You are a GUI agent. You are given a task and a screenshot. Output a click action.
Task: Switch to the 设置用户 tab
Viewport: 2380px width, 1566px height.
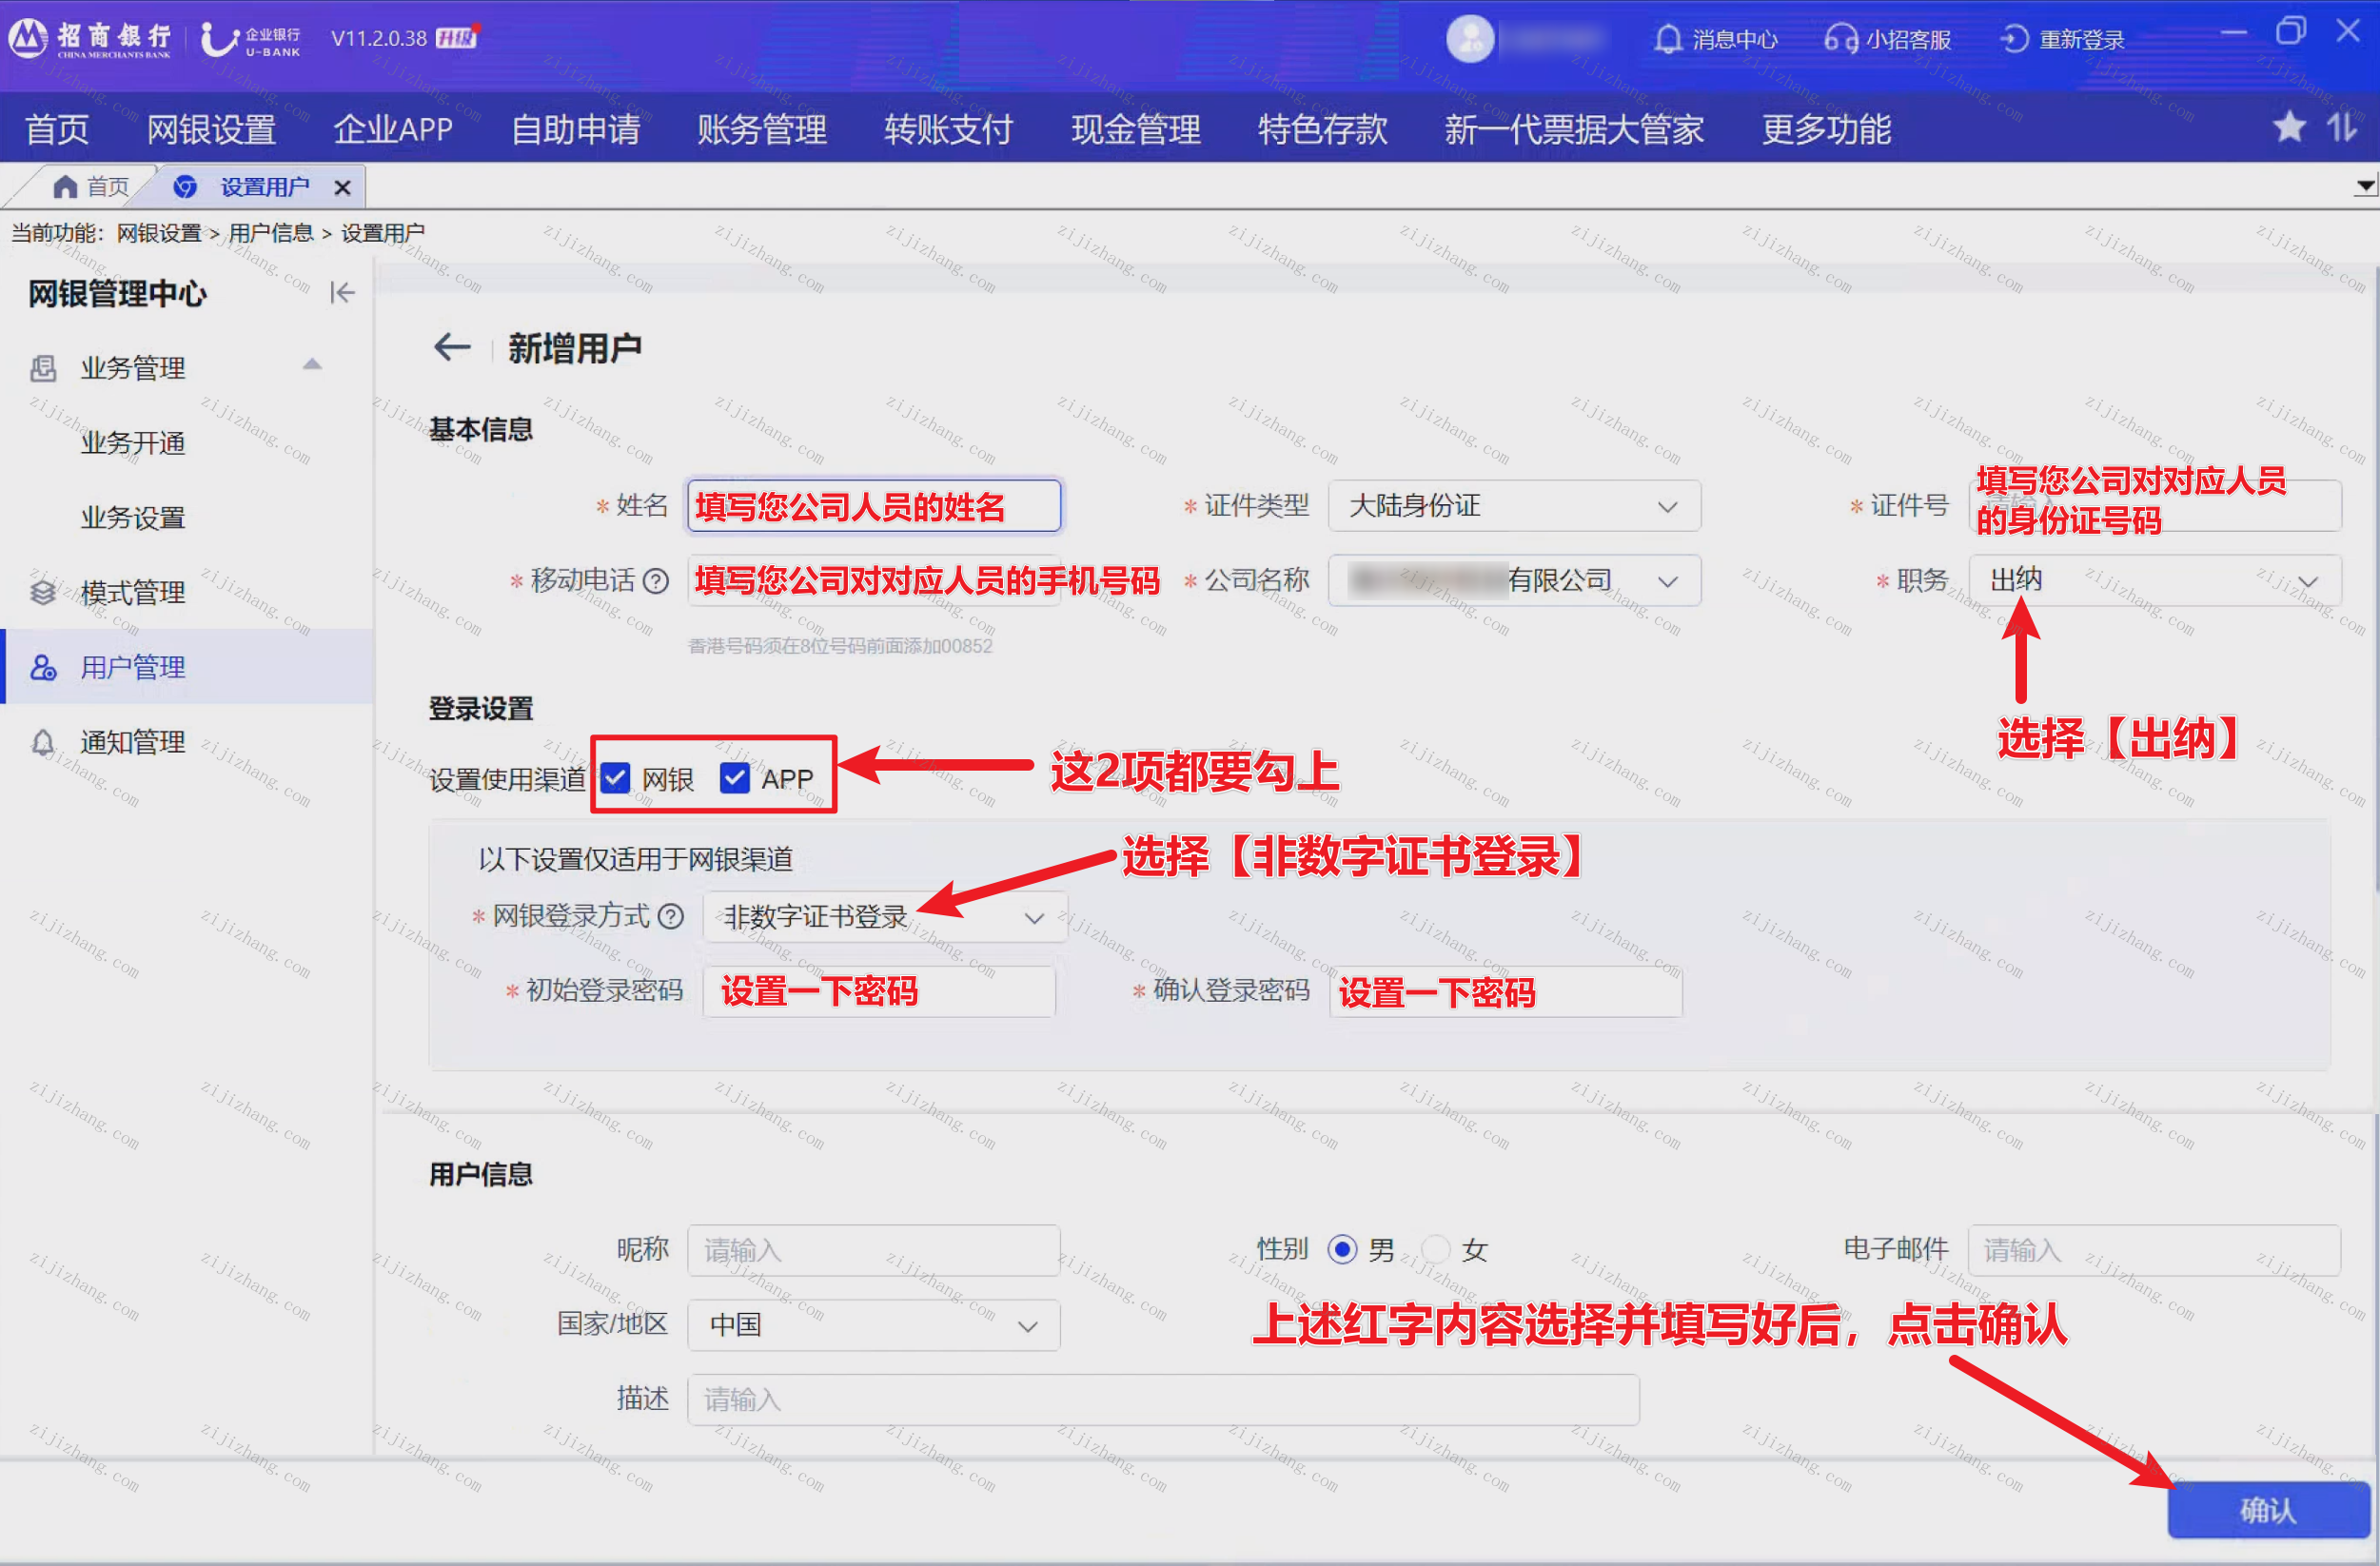264,187
